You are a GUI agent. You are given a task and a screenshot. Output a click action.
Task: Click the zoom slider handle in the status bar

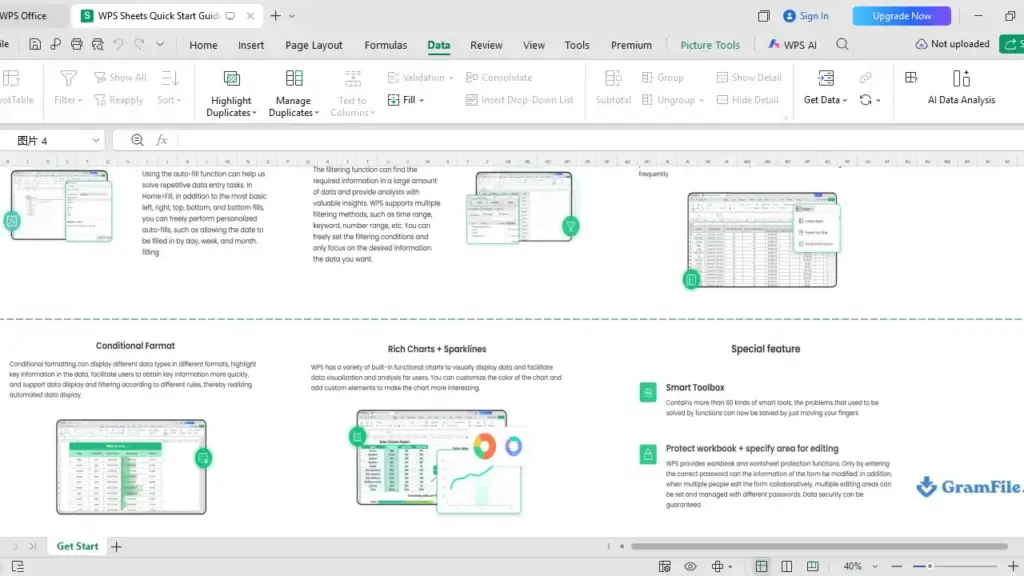(929, 566)
